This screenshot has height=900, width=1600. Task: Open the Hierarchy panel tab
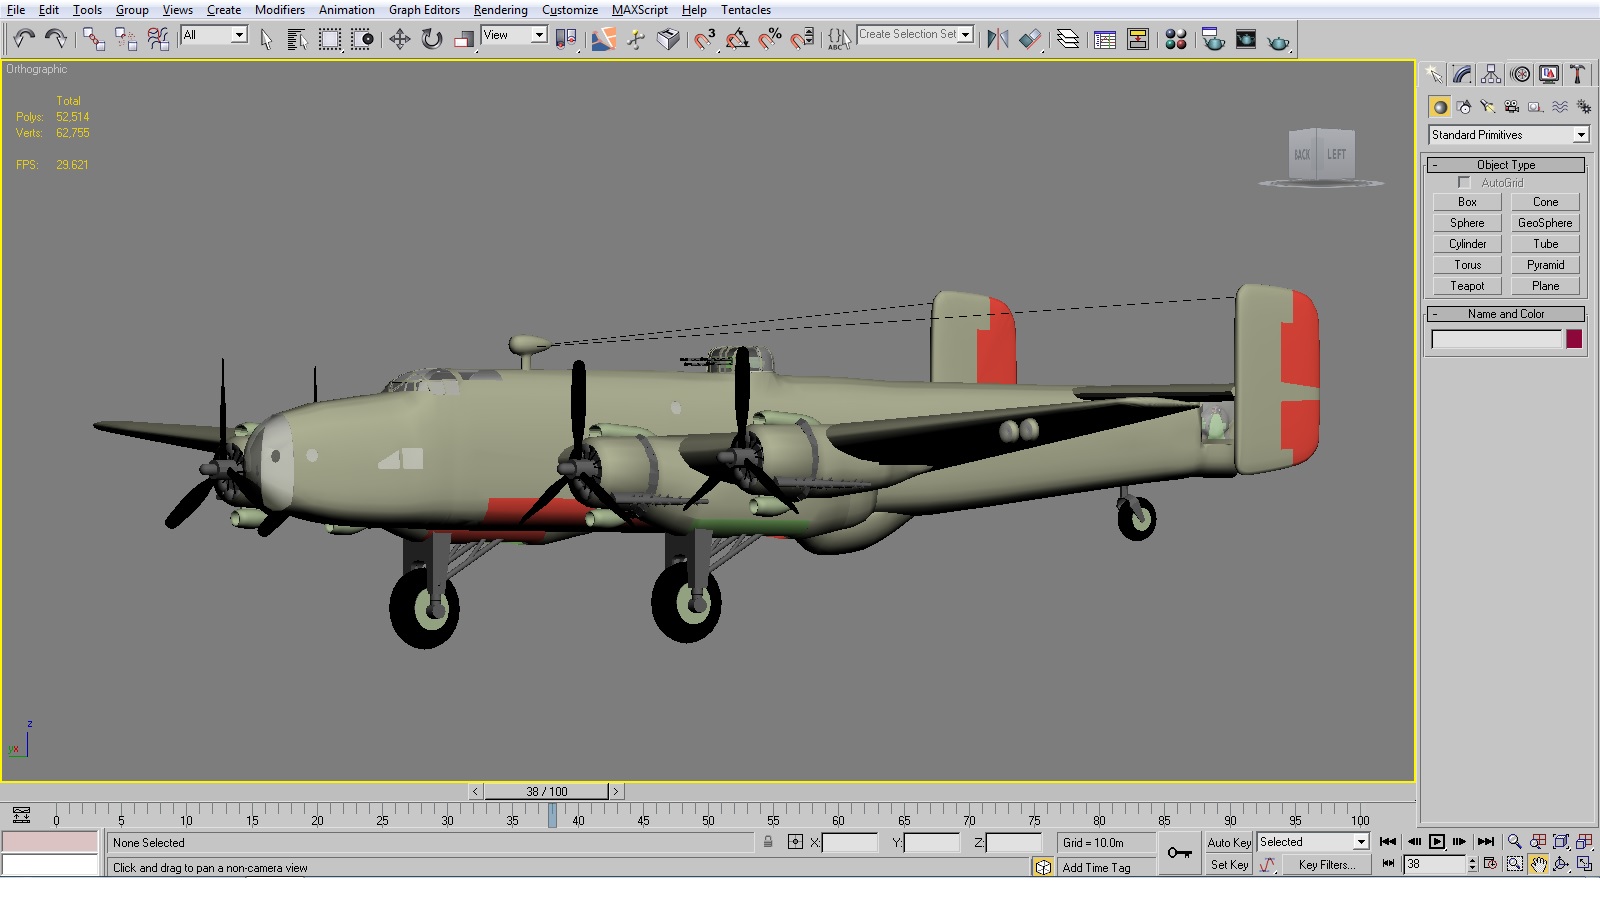click(x=1491, y=75)
